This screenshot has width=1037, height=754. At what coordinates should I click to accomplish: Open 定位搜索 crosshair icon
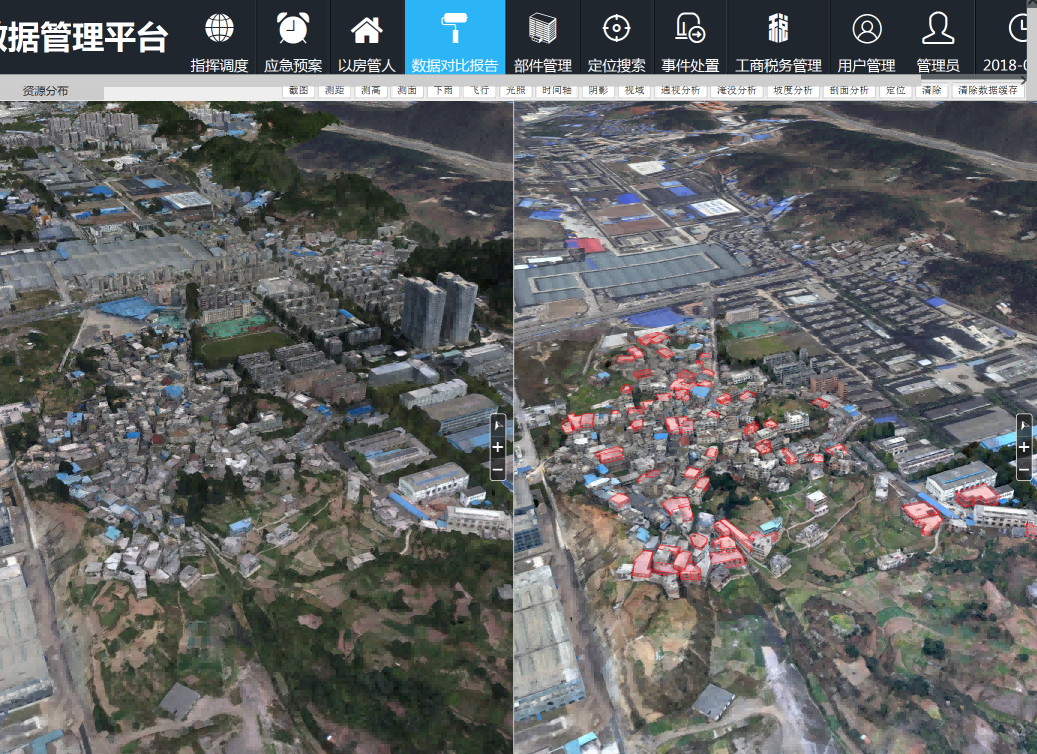[x=616, y=28]
